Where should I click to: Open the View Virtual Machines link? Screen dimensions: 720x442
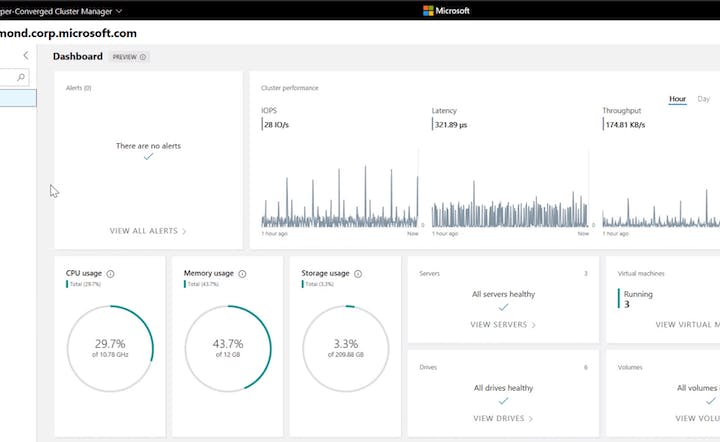(x=687, y=325)
